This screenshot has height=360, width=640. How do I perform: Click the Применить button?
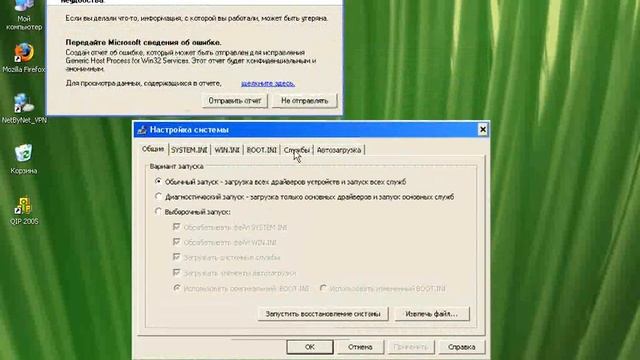click(x=411, y=347)
